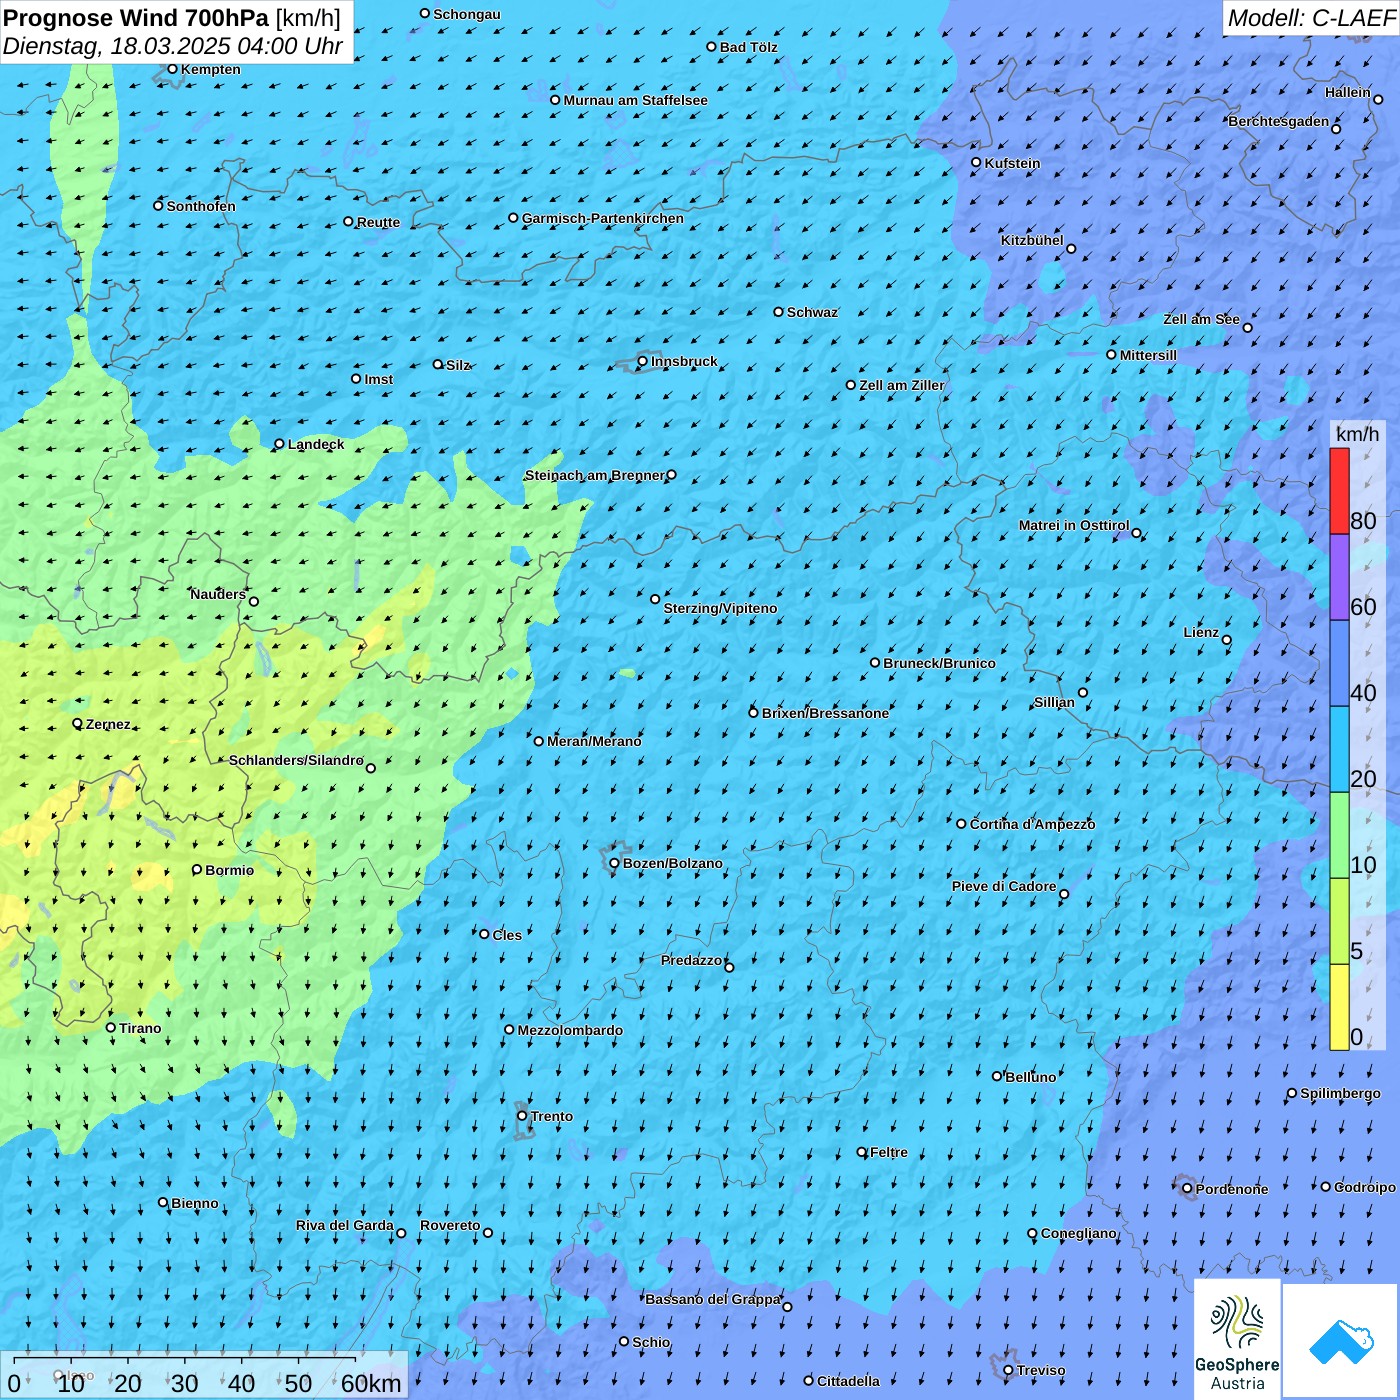Click the Lienz city label
Screen dimensions: 1400x1400
pyautogui.click(x=1201, y=632)
